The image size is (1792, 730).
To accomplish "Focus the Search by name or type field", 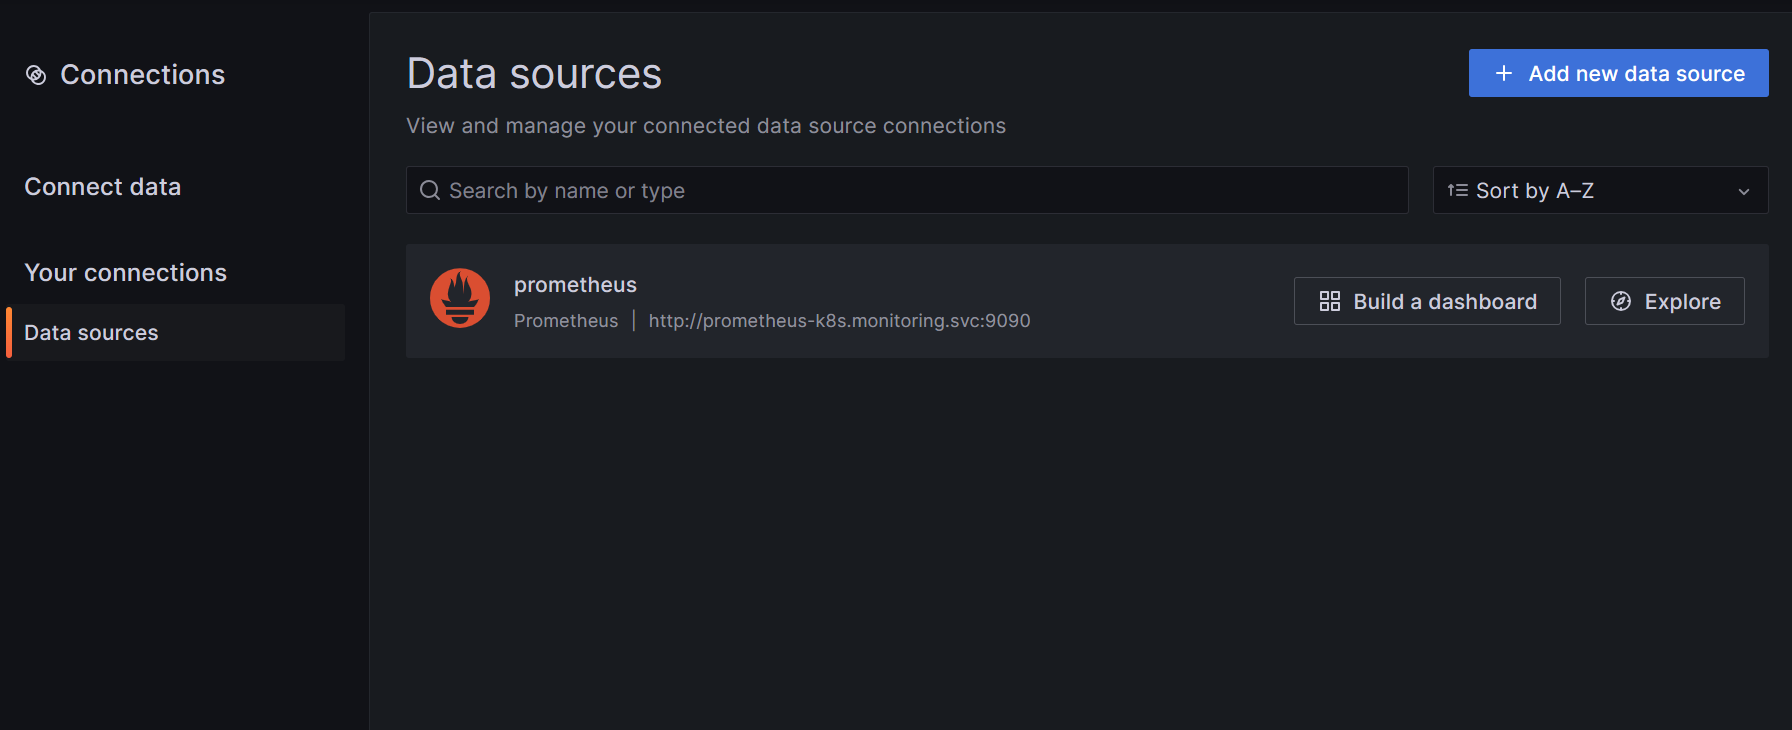I will [907, 190].
